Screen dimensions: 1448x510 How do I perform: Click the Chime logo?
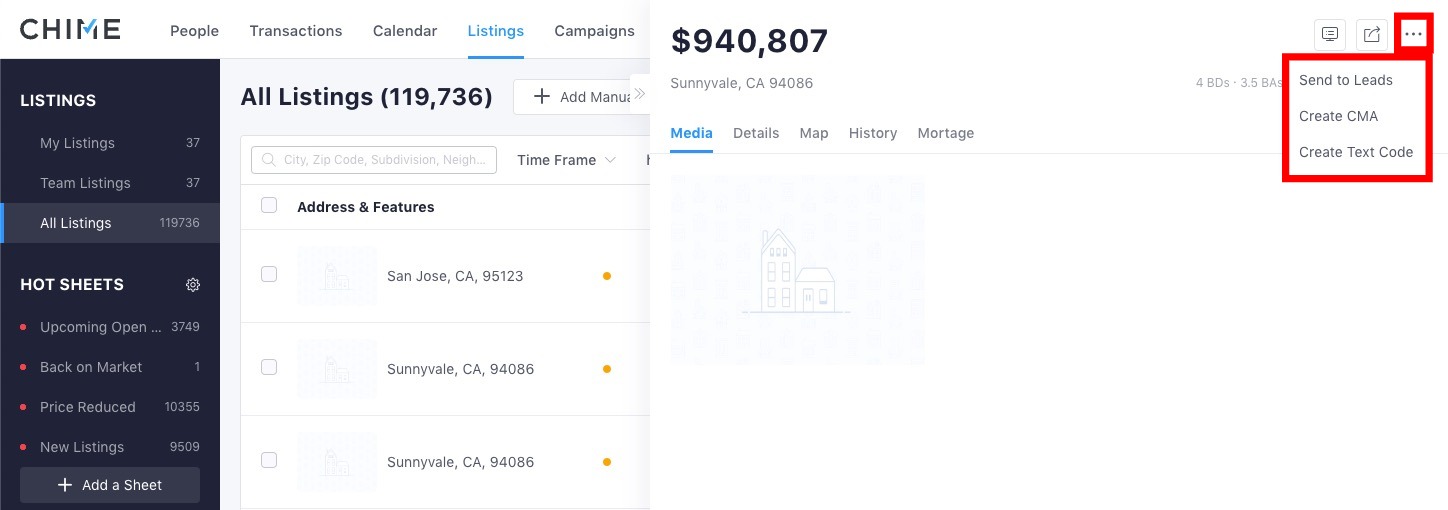[x=70, y=29]
